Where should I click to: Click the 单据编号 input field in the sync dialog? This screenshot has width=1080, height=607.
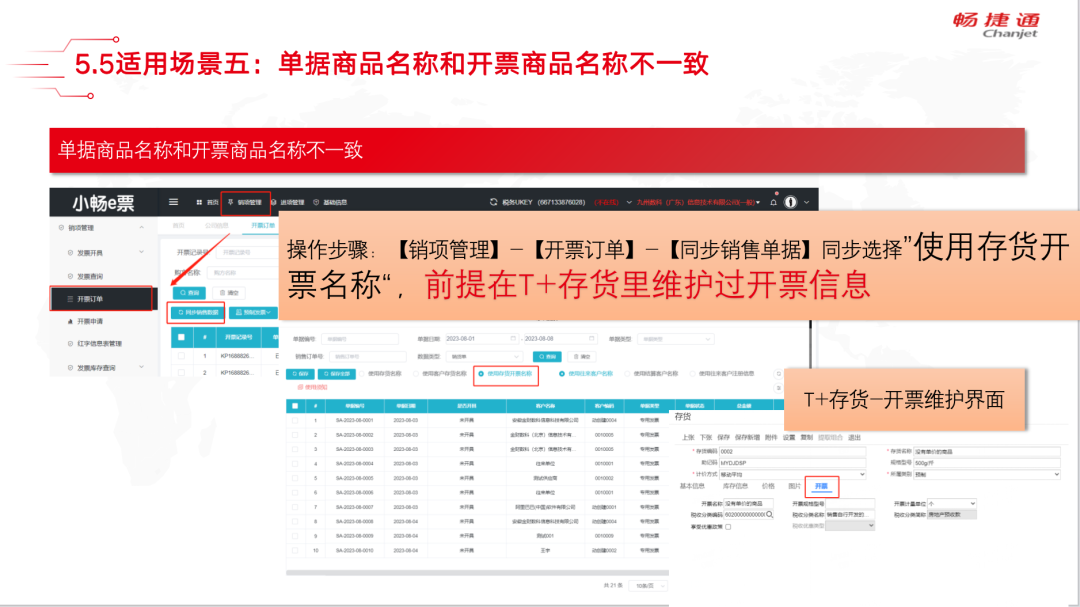pyautogui.click(x=360, y=339)
